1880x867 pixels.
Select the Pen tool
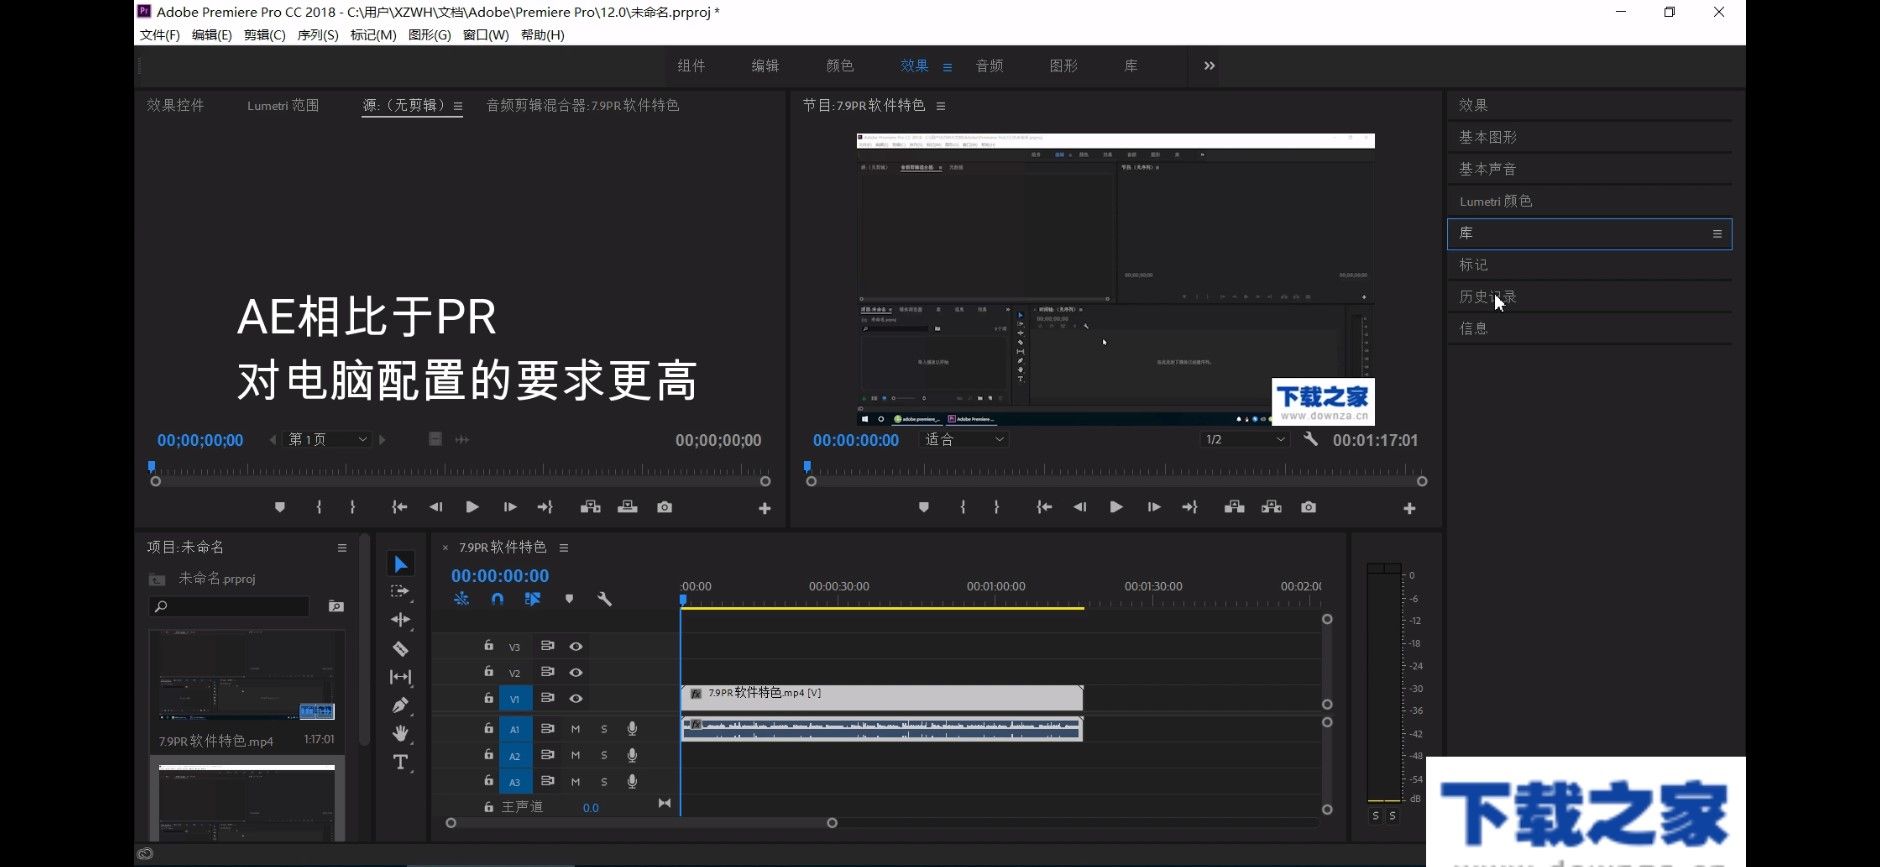pos(400,705)
